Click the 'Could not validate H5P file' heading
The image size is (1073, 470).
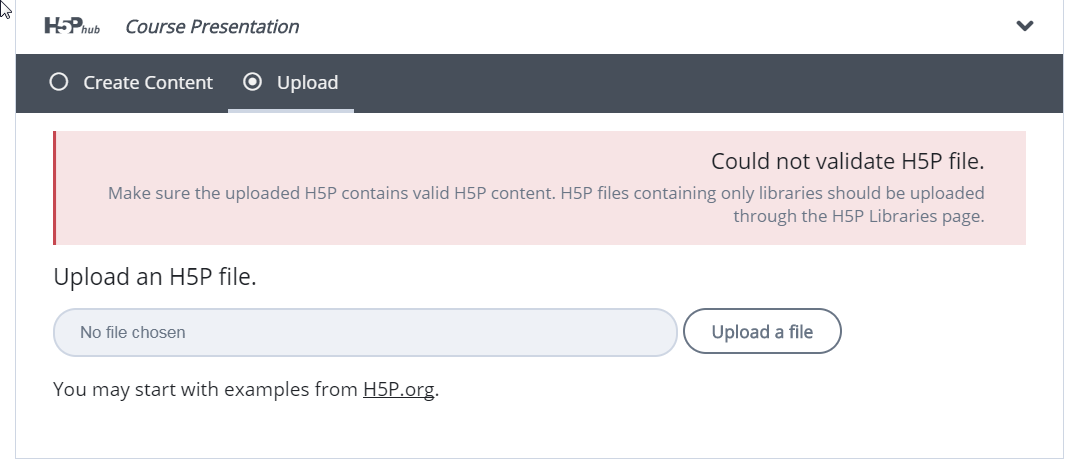click(x=847, y=161)
